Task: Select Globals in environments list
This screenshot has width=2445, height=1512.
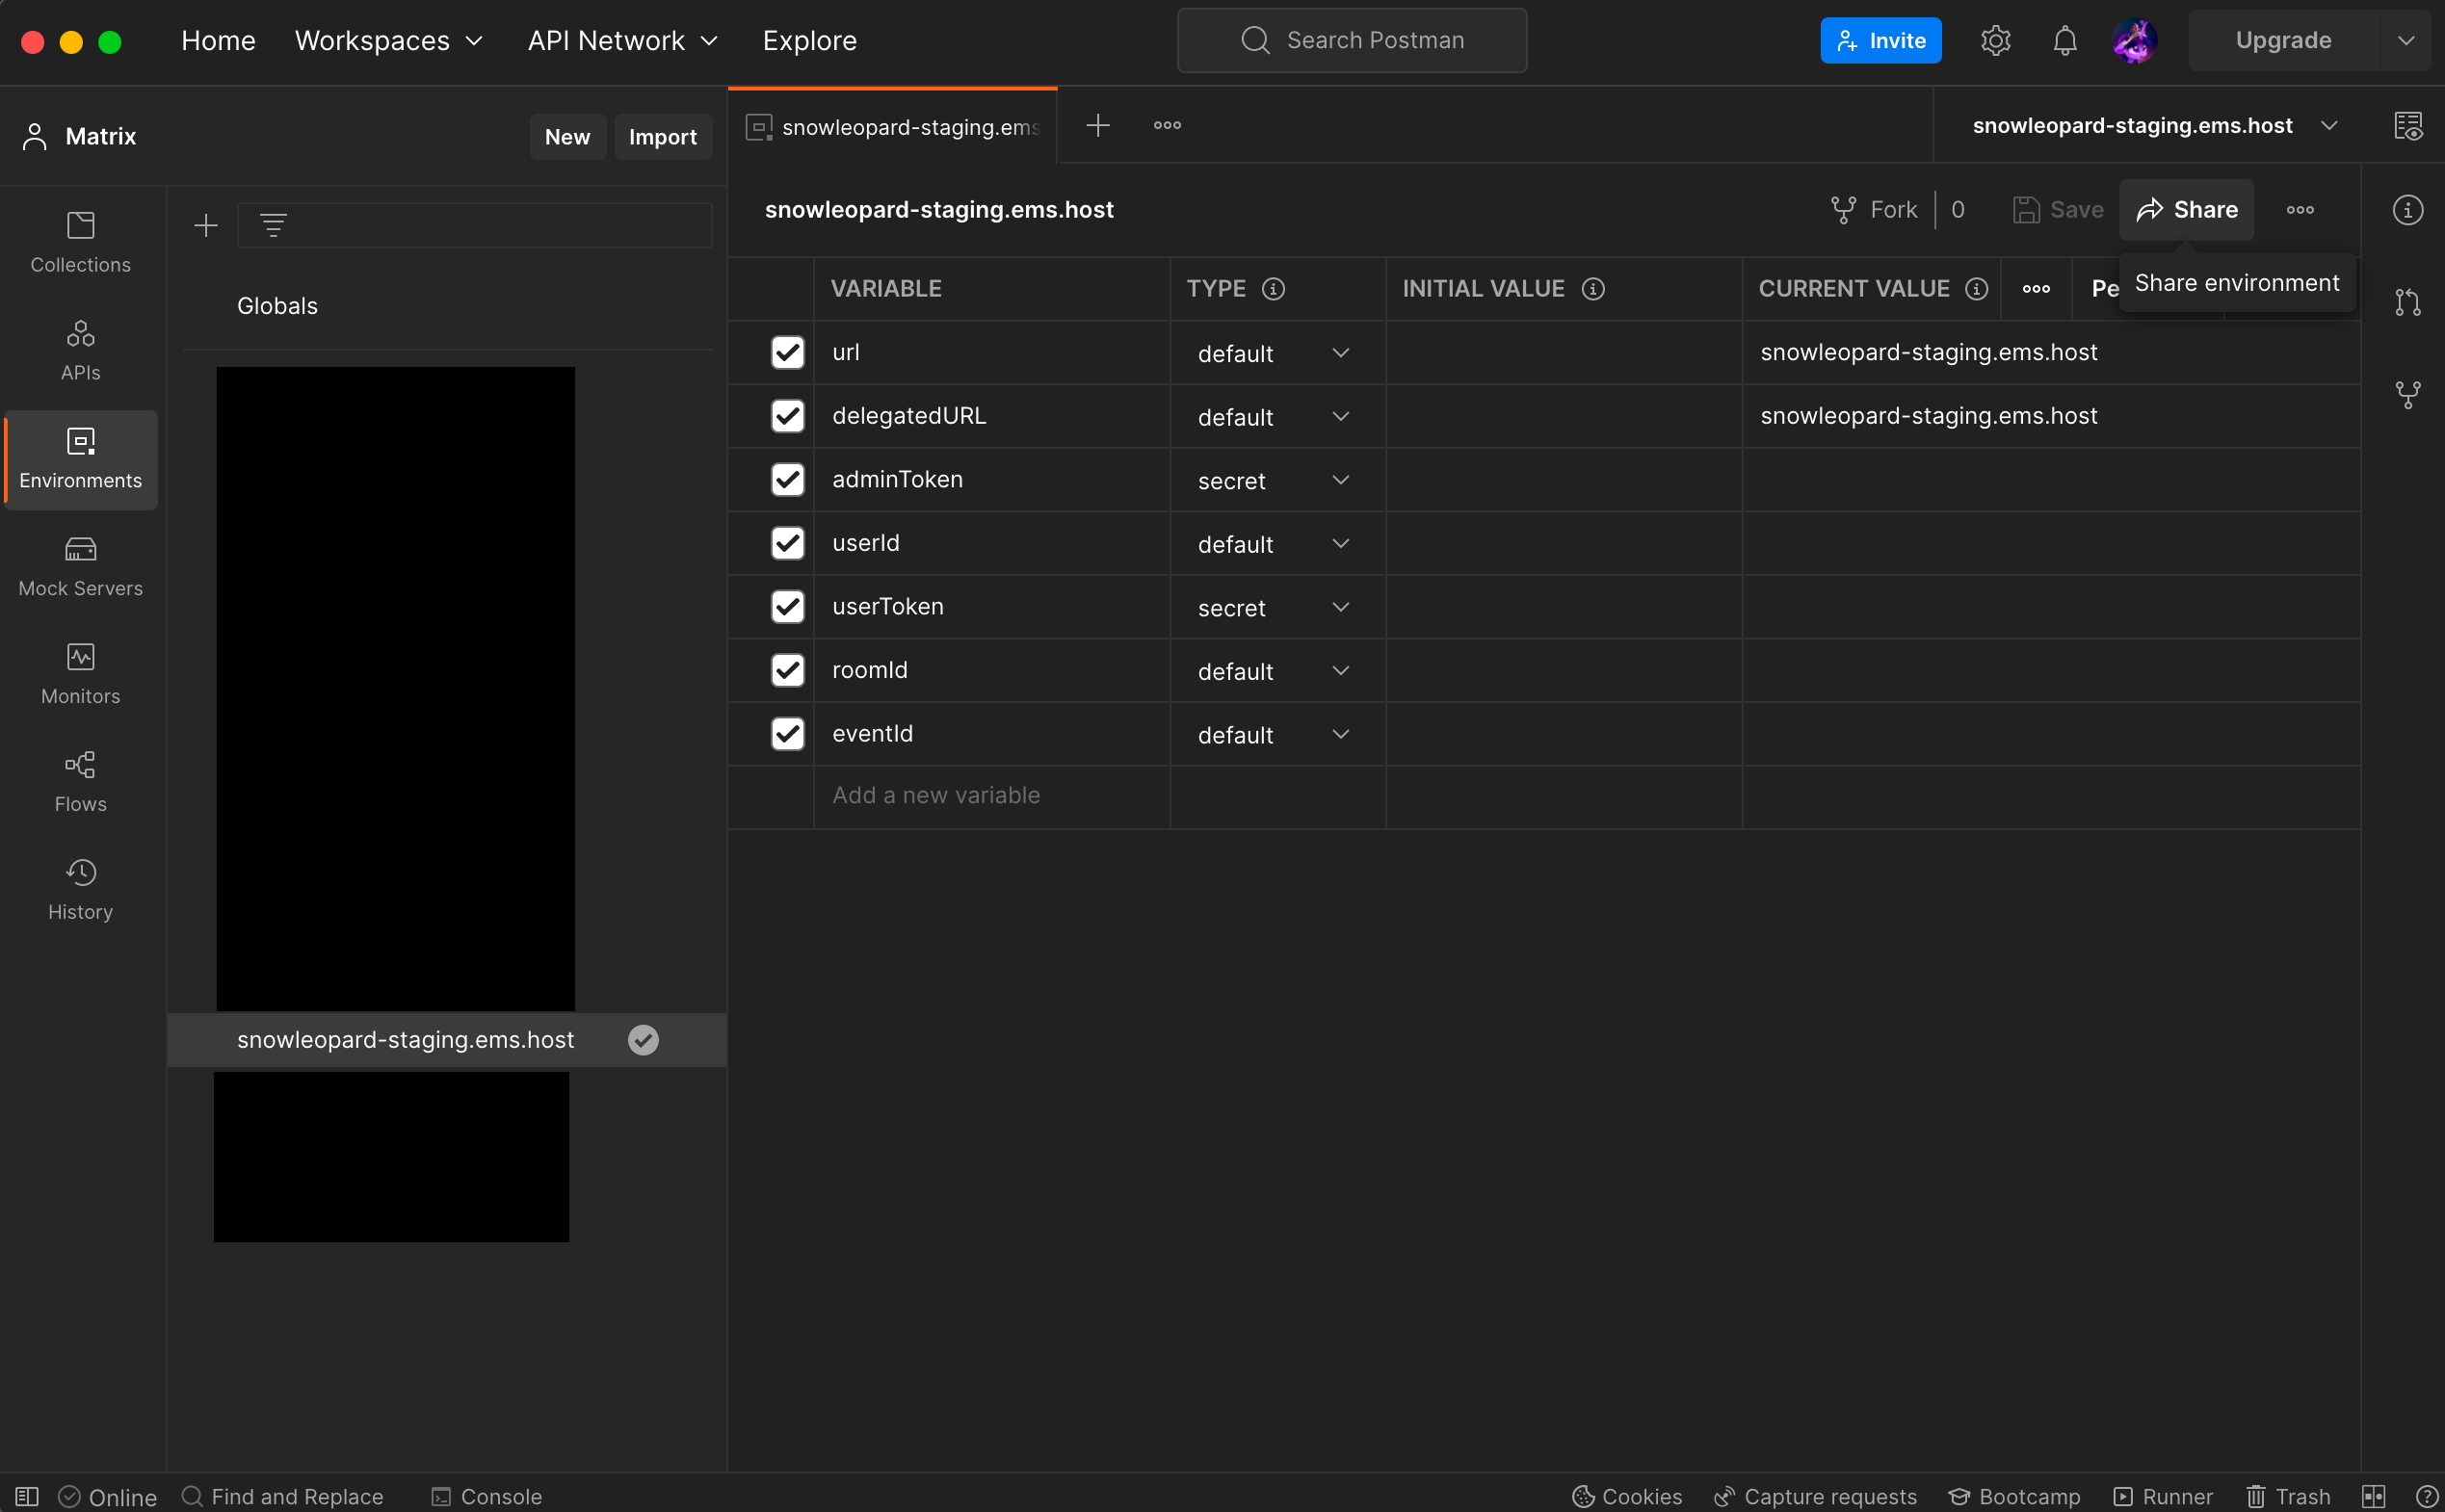Action: coord(277,306)
